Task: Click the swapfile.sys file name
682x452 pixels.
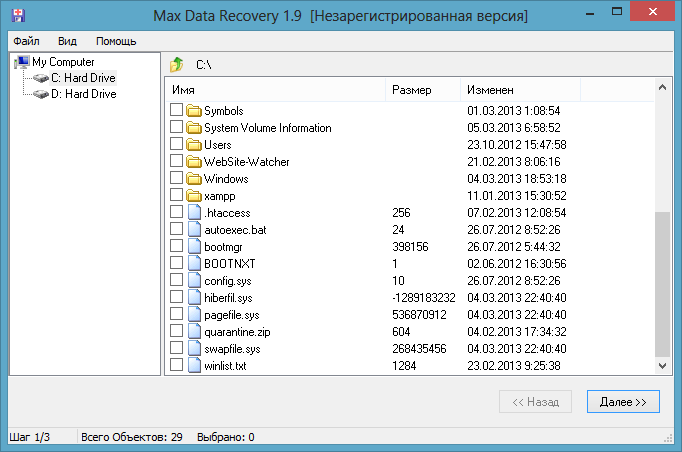Action: click(x=232, y=349)
